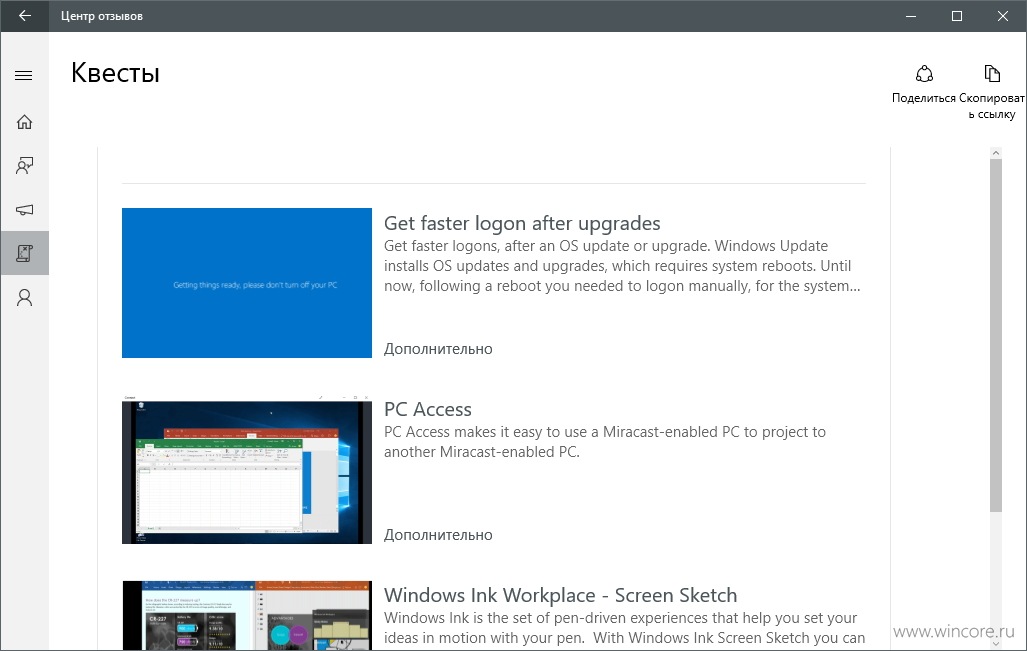The image size is (1027, 651).
Task: Click the PC Access description text
Action: (x=605, y=442)
